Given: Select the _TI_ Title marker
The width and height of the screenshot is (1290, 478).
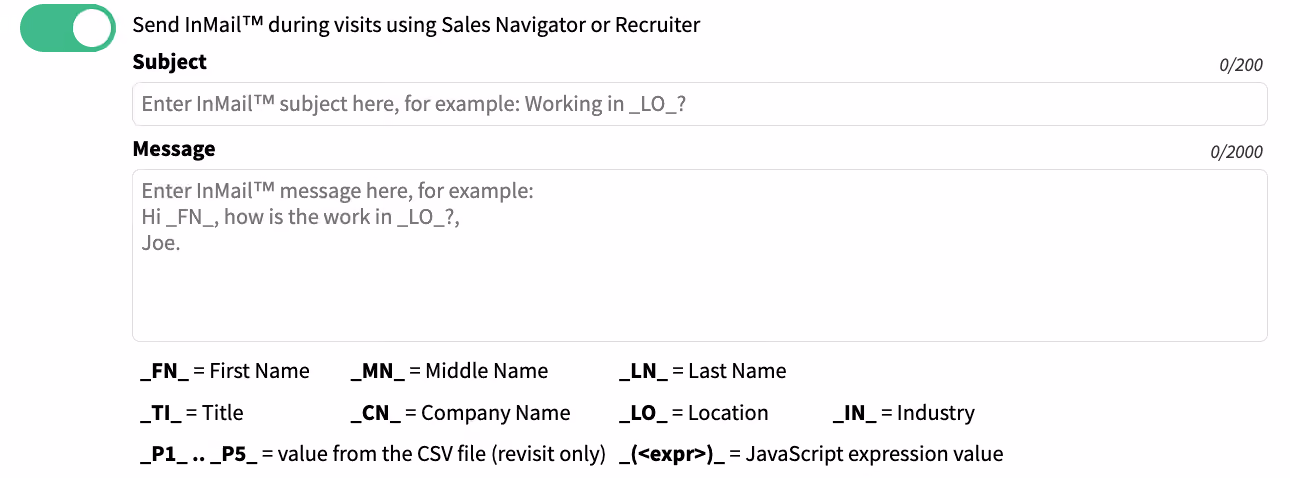Looking at the screenshot, I should click(161, 413).
